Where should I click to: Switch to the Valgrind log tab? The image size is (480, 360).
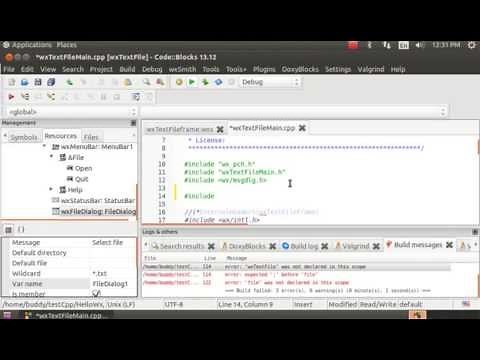(x=356, y=246)
